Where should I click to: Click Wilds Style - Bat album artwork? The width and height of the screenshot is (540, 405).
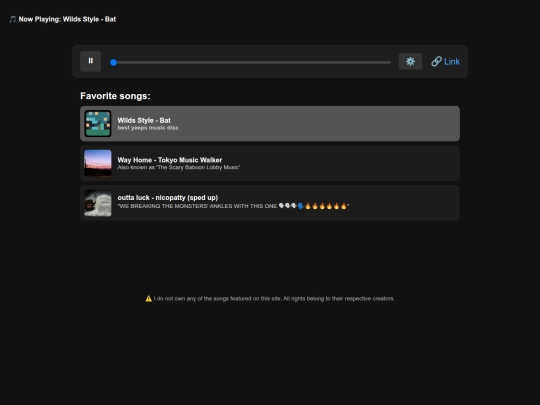(98, 124)
